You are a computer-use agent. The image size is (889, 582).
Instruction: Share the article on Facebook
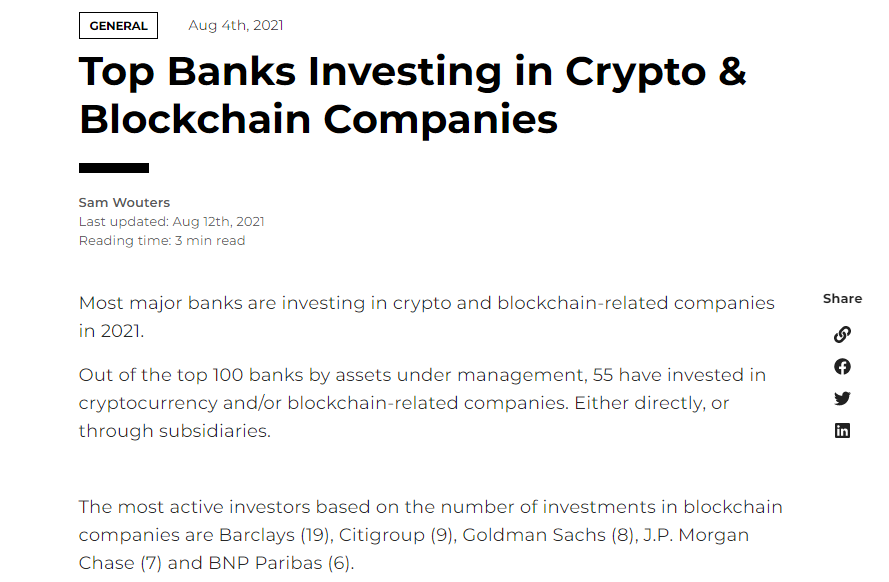pos(842,367)
